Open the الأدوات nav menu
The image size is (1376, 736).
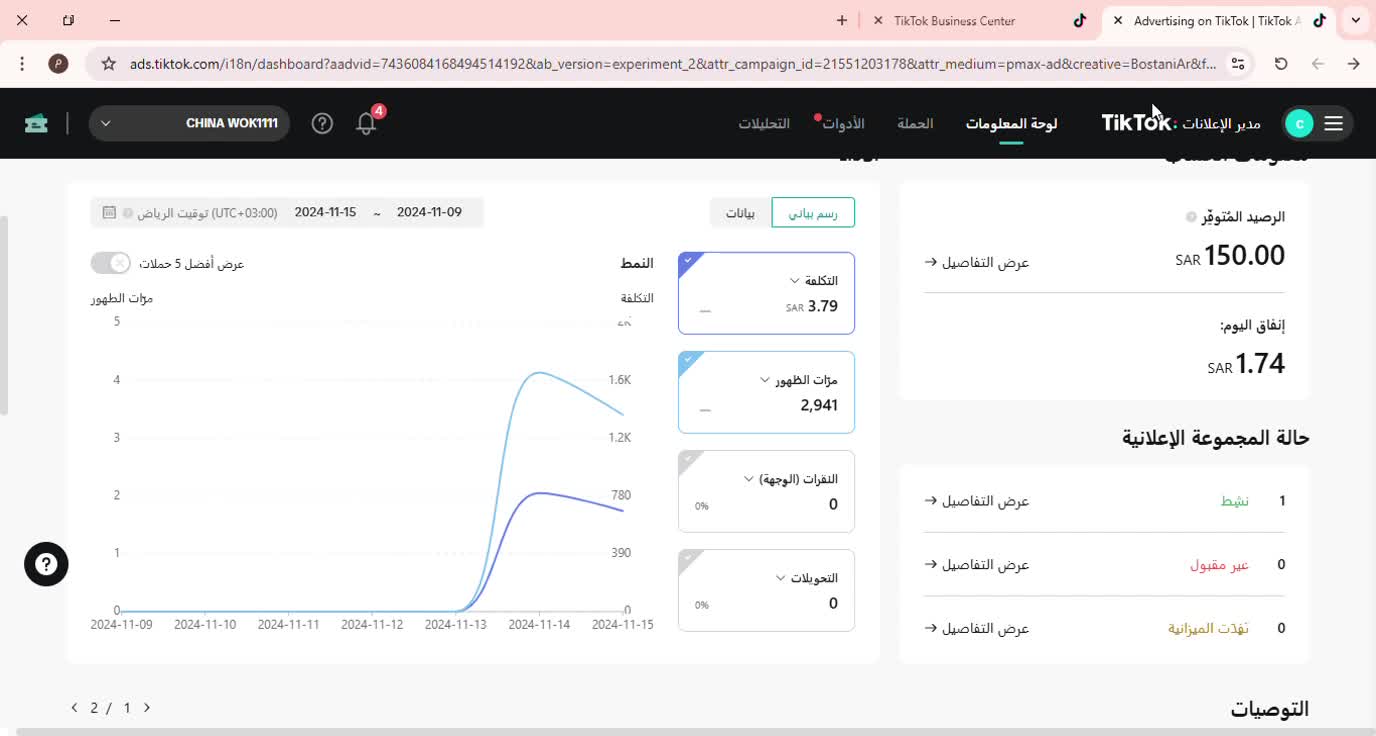pos(843,123)
